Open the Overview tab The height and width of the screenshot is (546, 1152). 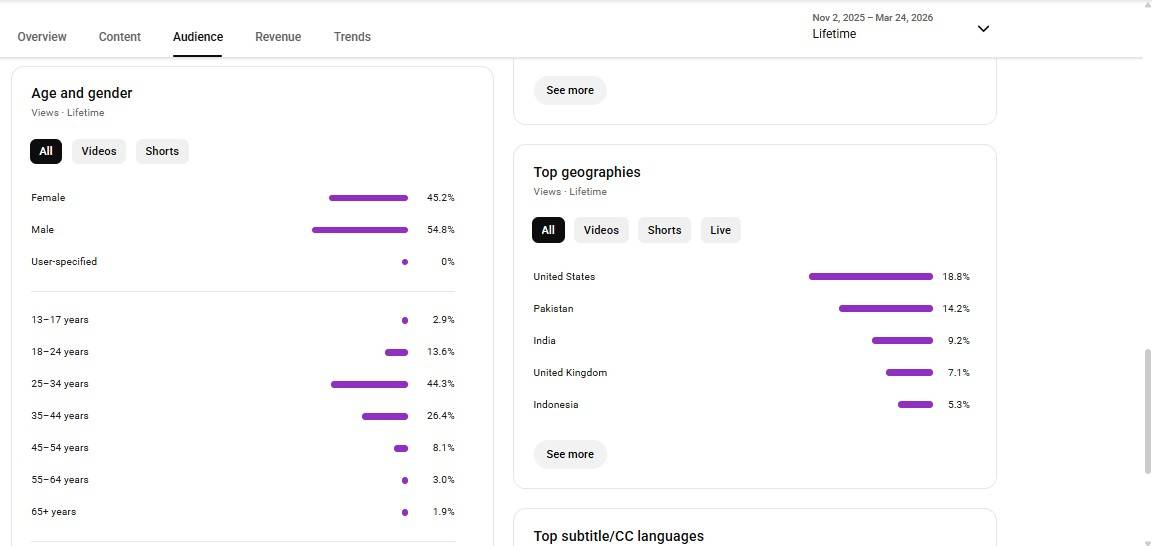click(42, 37)
